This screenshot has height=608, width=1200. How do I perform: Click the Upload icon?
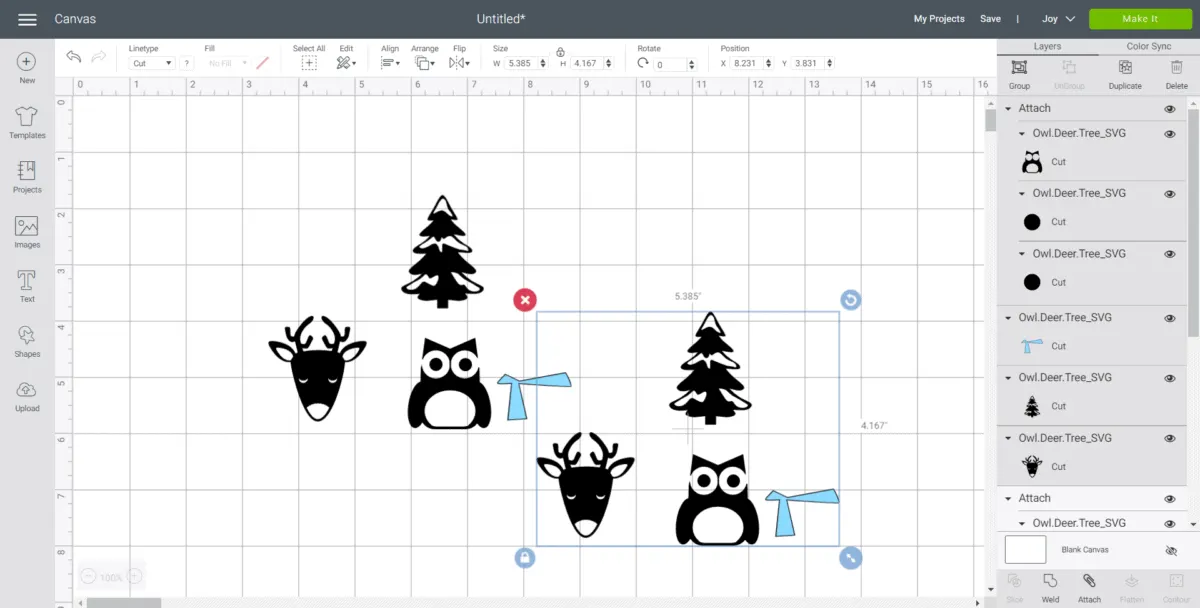coord(27,395)
